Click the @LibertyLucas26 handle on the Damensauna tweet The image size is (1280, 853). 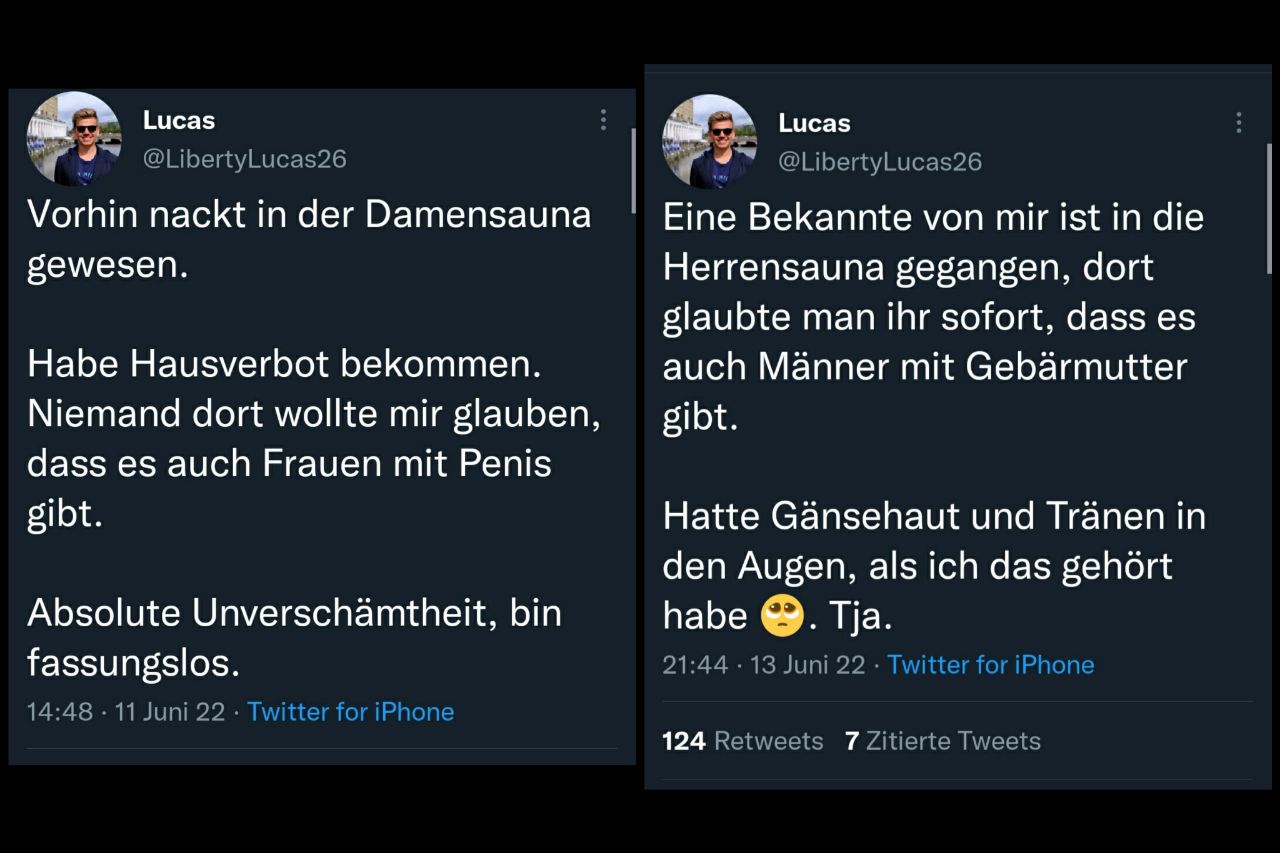tap(245, 159)
